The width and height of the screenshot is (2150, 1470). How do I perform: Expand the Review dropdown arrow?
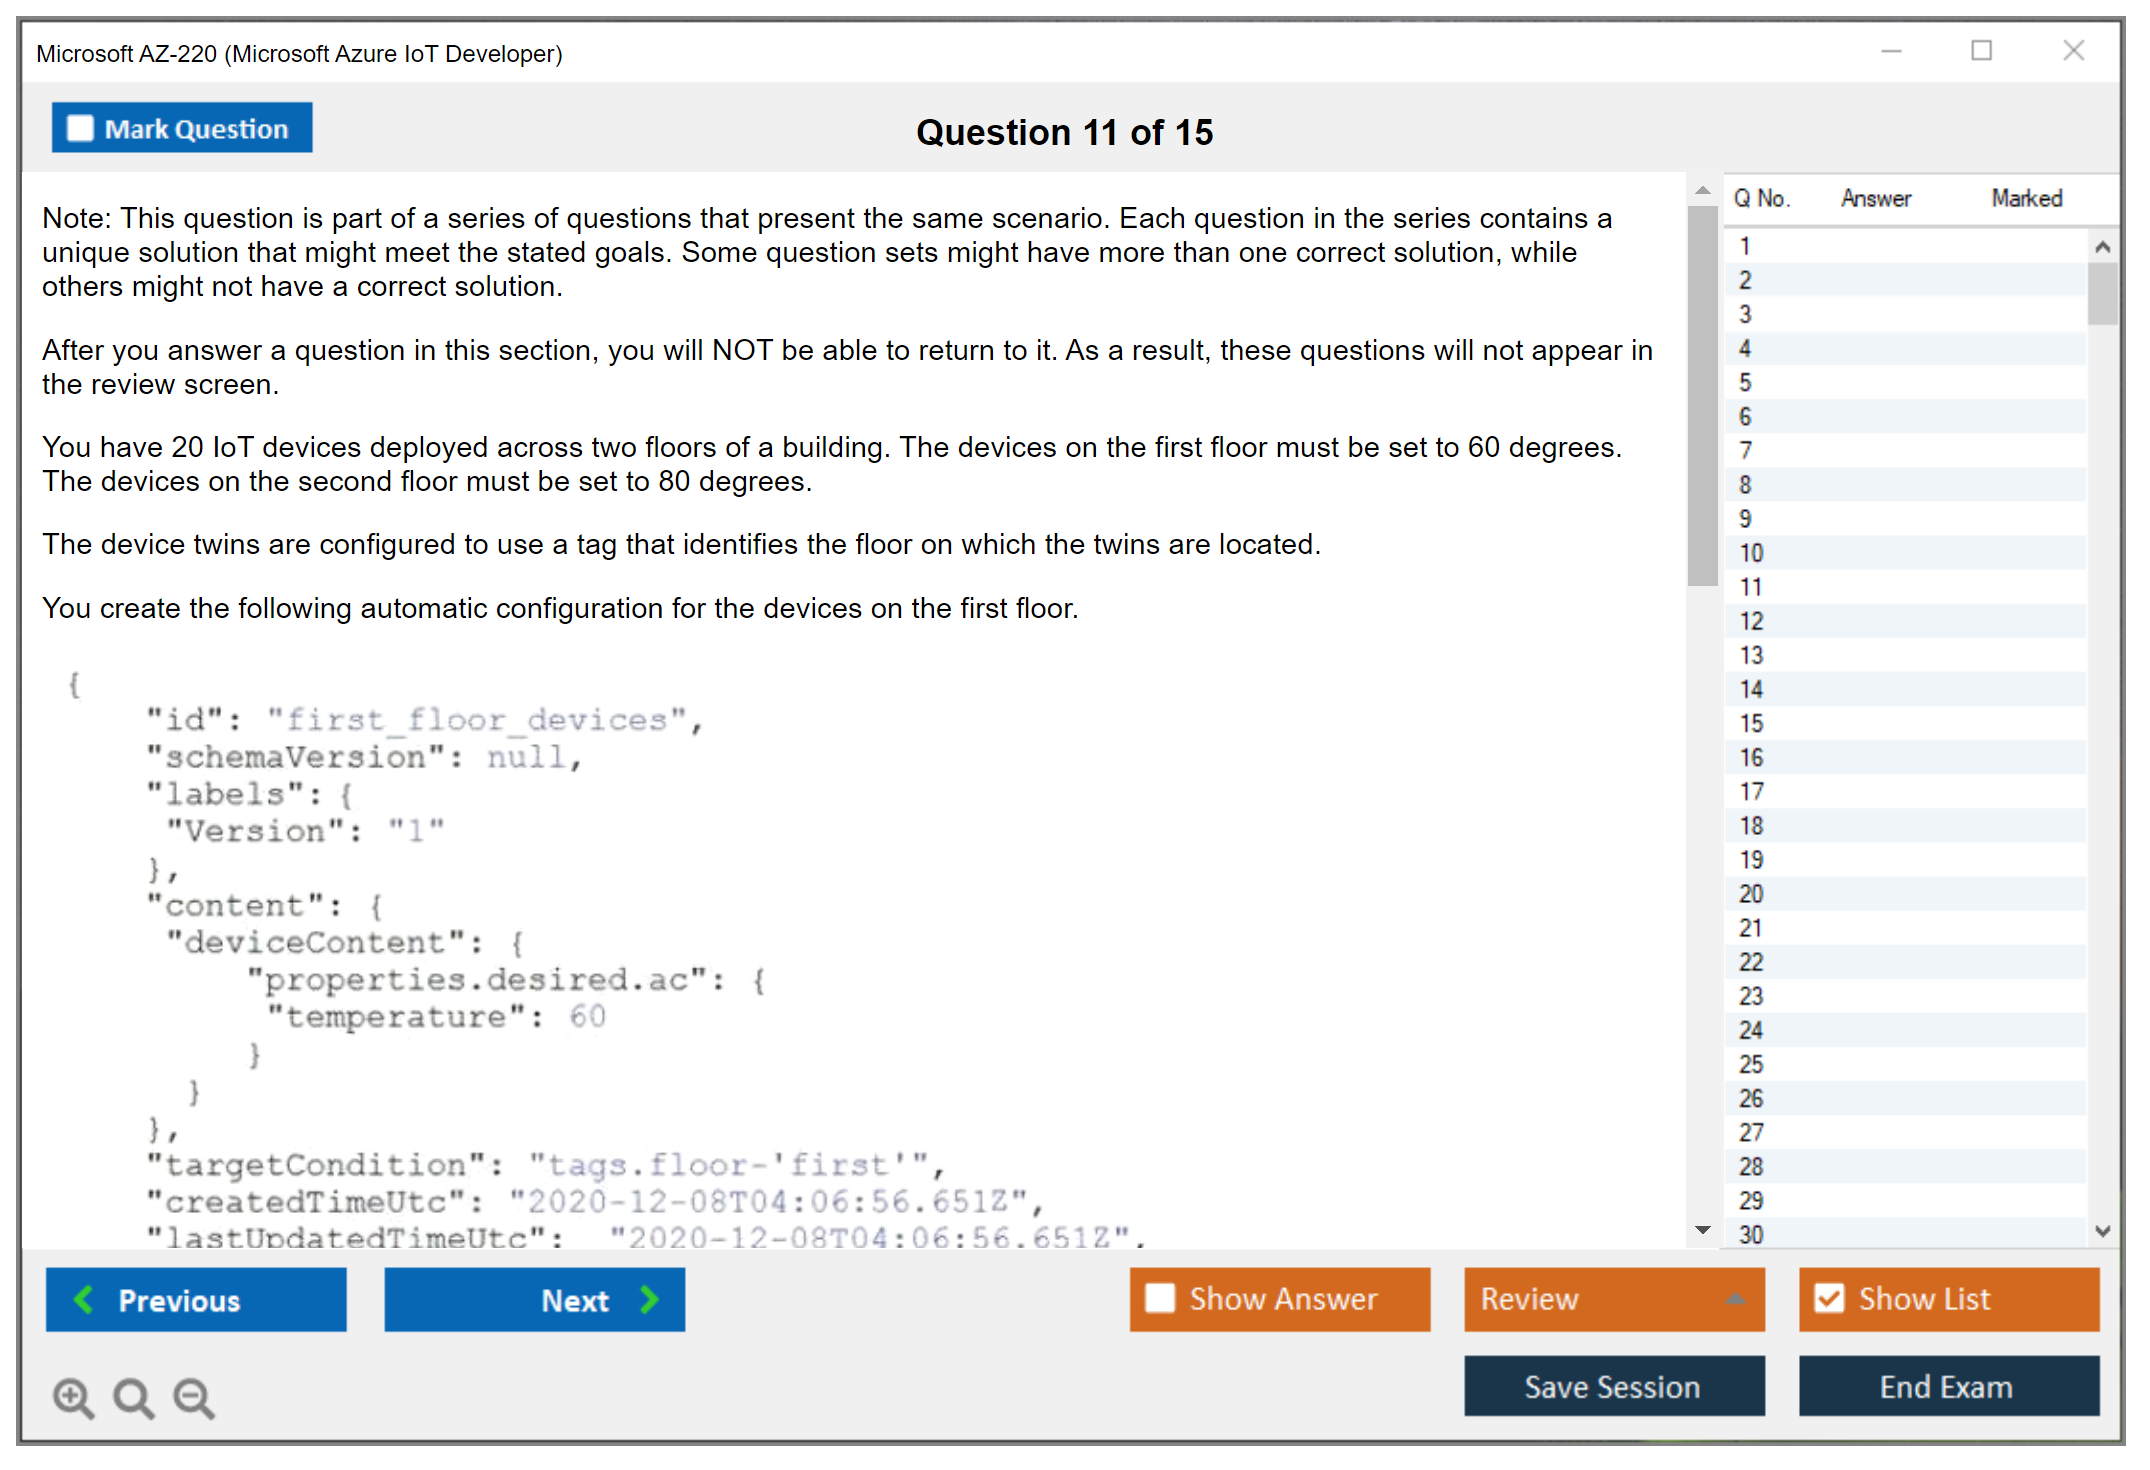[x=1735, y=1298]
